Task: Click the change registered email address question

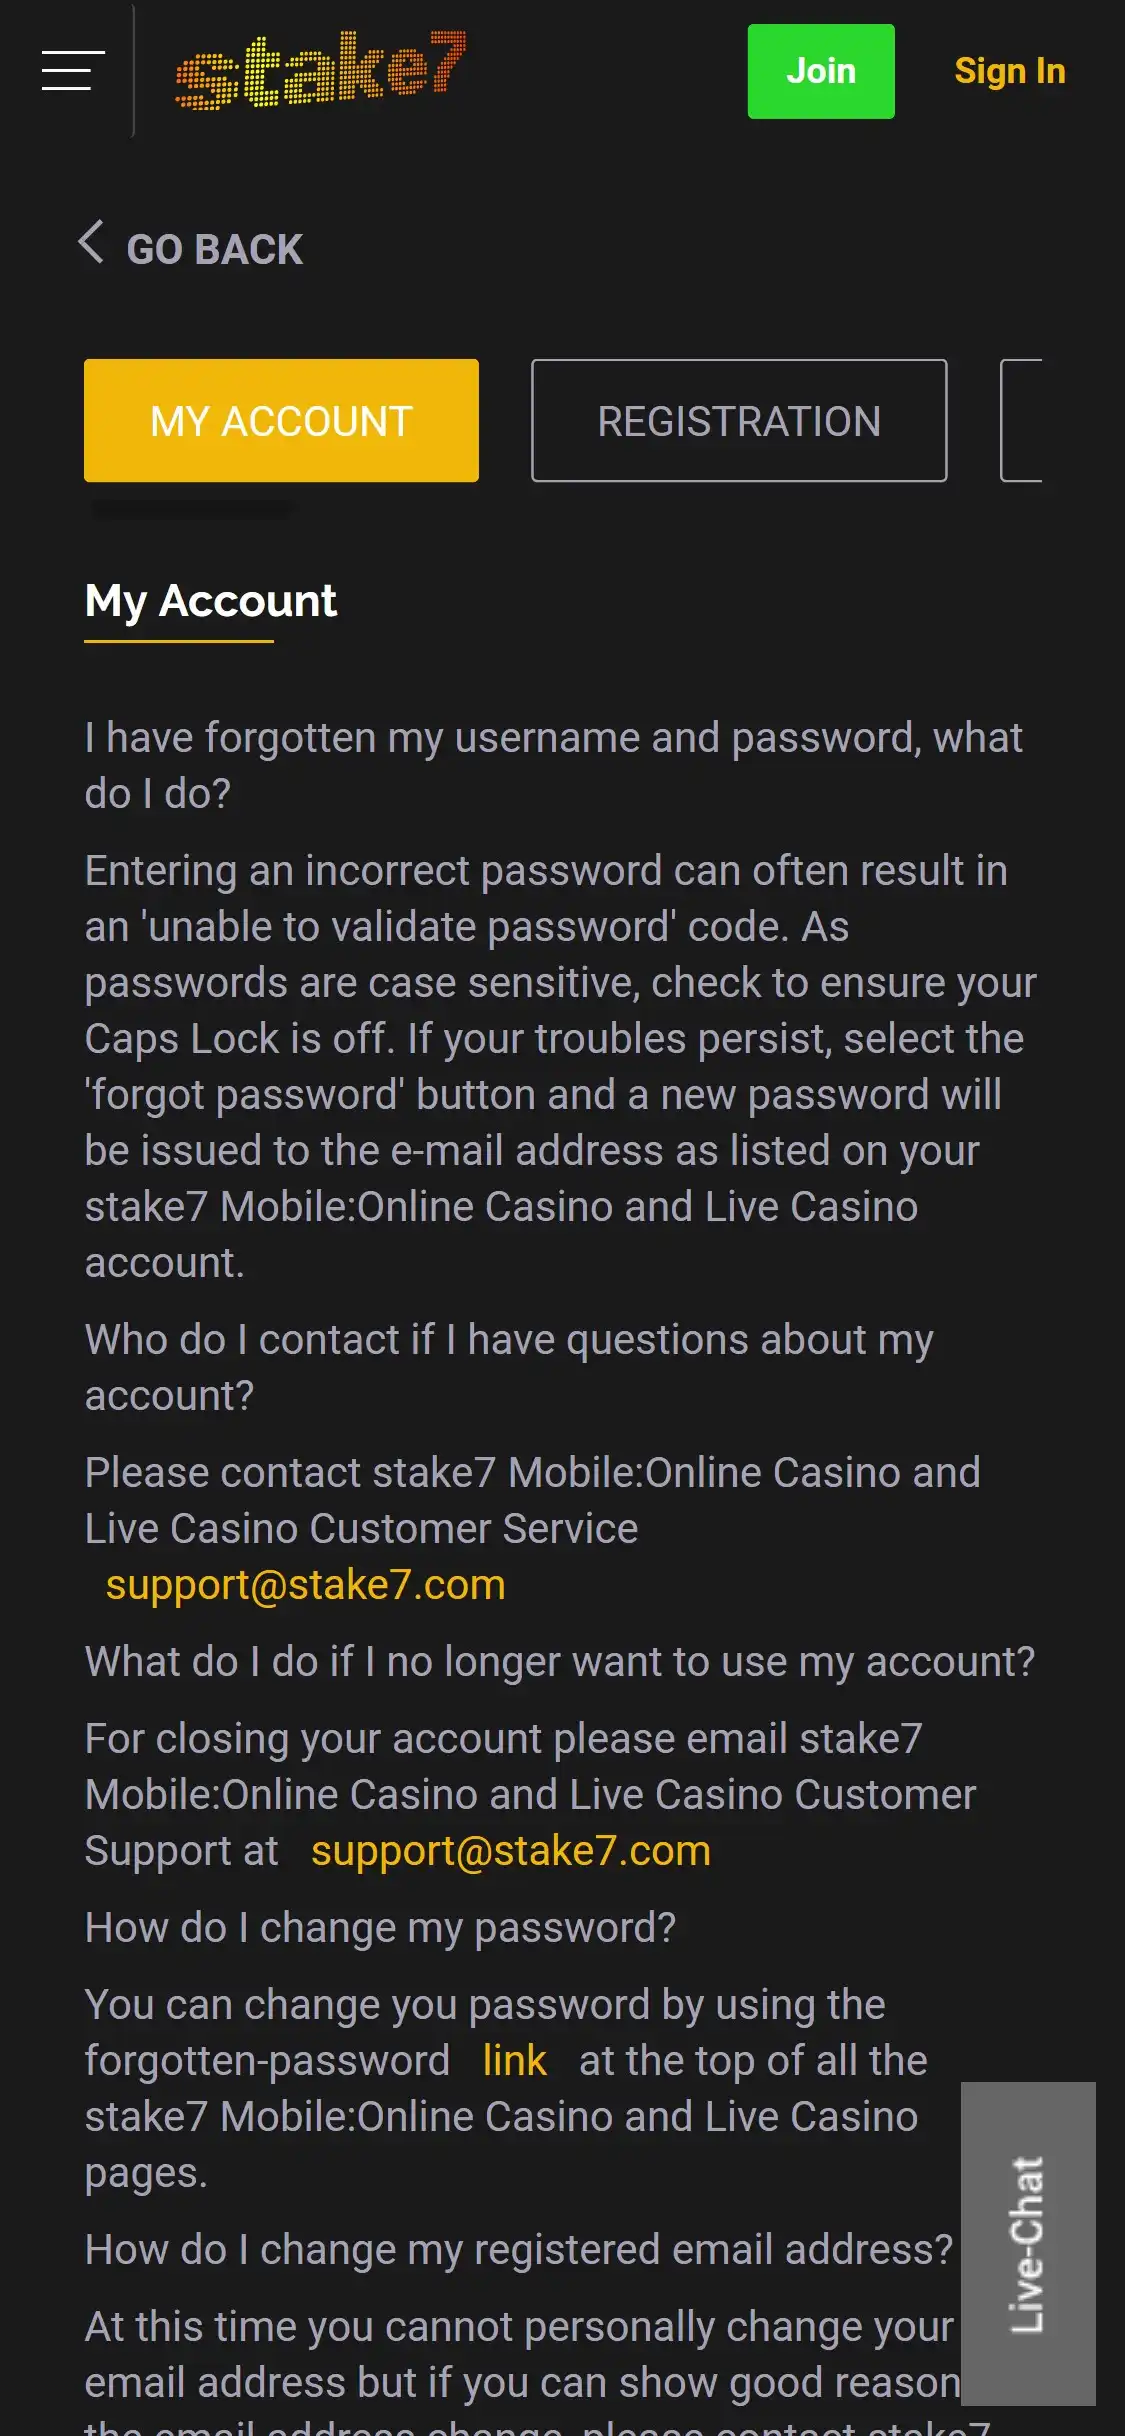Action: 518,2250
